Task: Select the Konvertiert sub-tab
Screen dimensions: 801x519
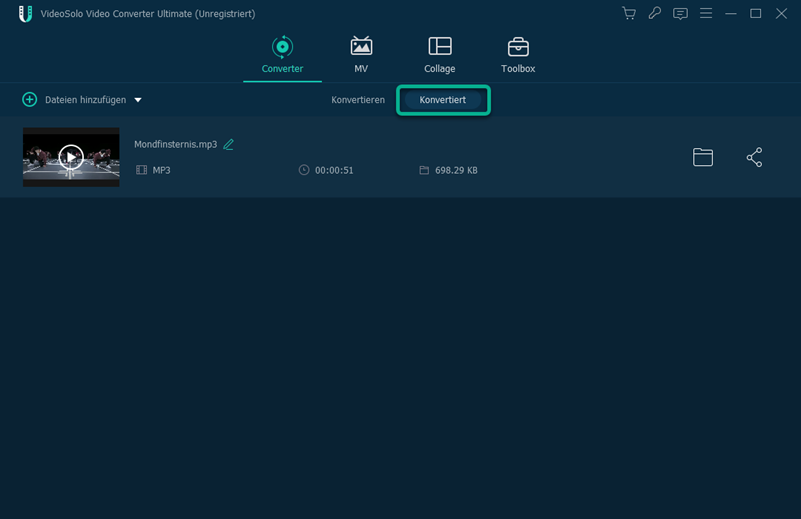Action: tap(442, 100)
